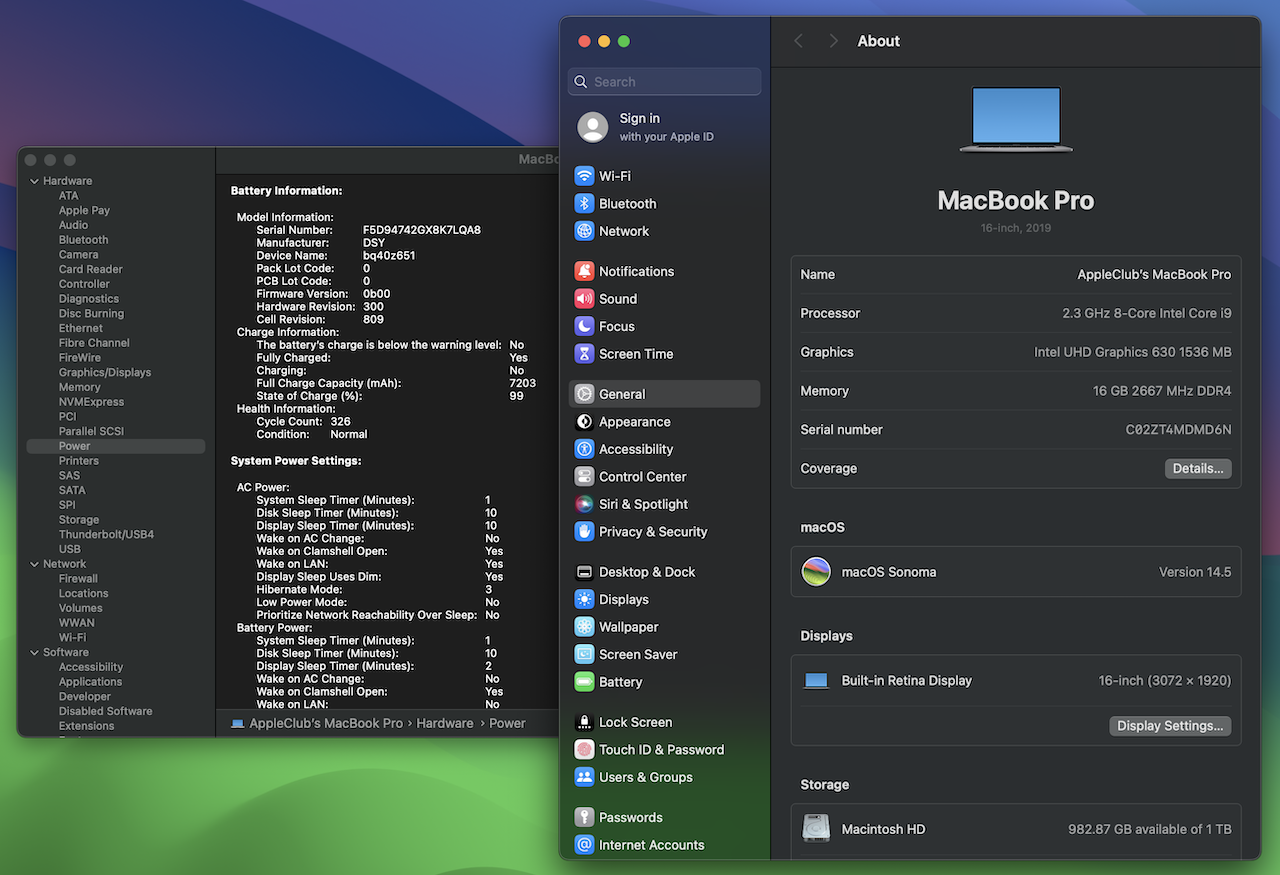The image size is (1280, 875).
Task: Click the AppleClub's MacBook Pro name value
Action: pos(1154,274)
